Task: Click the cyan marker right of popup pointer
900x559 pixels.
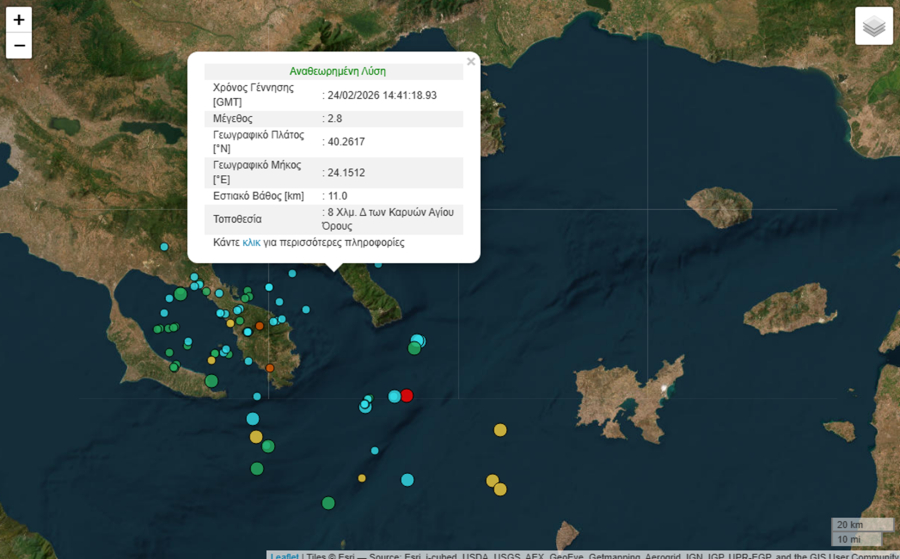Action: point(378,264)
